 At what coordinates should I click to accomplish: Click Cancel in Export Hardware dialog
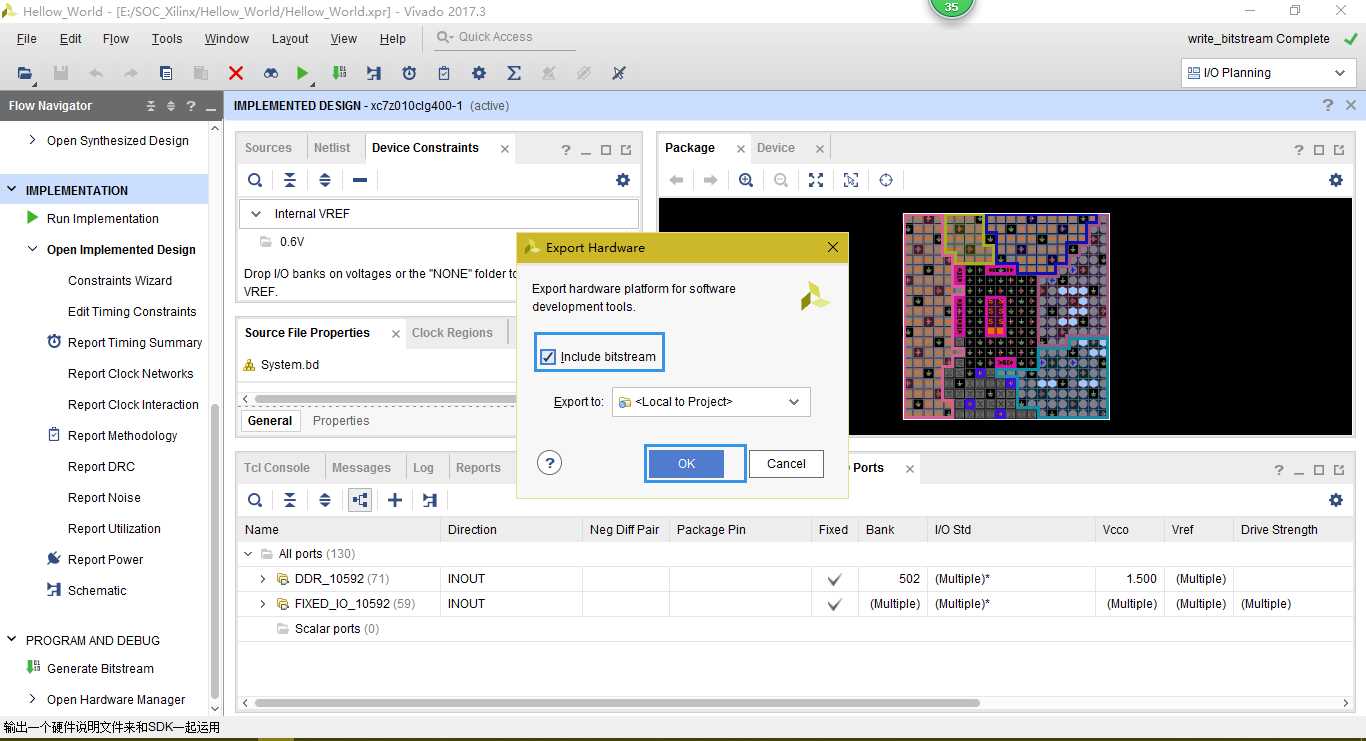[x=786, y=463]
